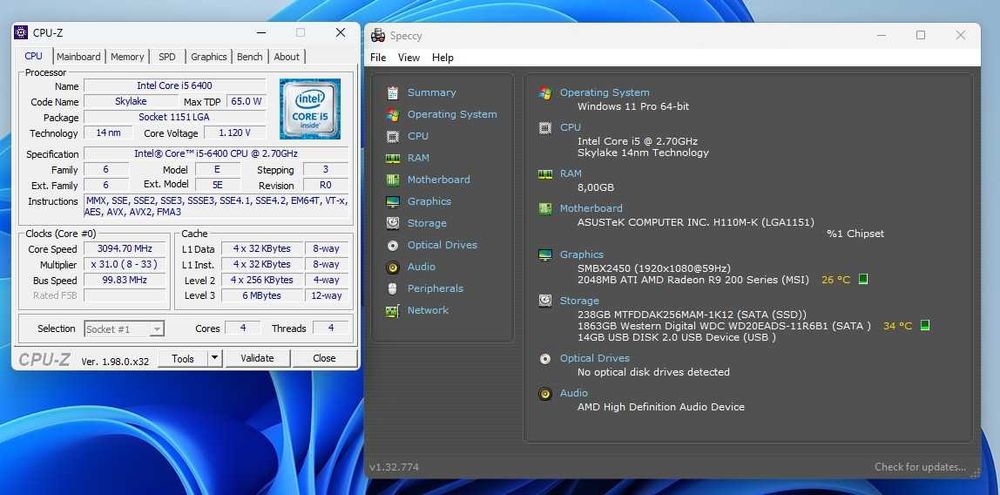Click the AMD High Definition Audio Device text

[x=661, y=406]
